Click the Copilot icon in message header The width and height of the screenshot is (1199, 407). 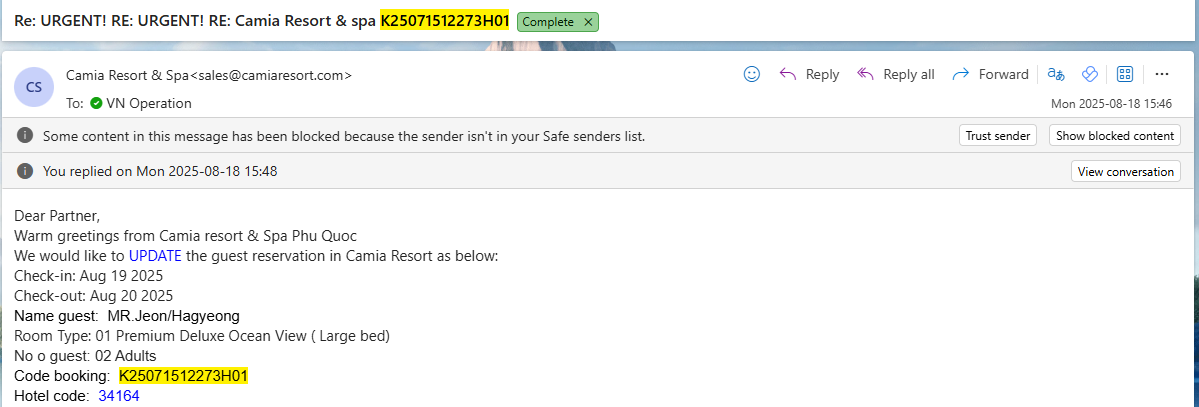1090,74
